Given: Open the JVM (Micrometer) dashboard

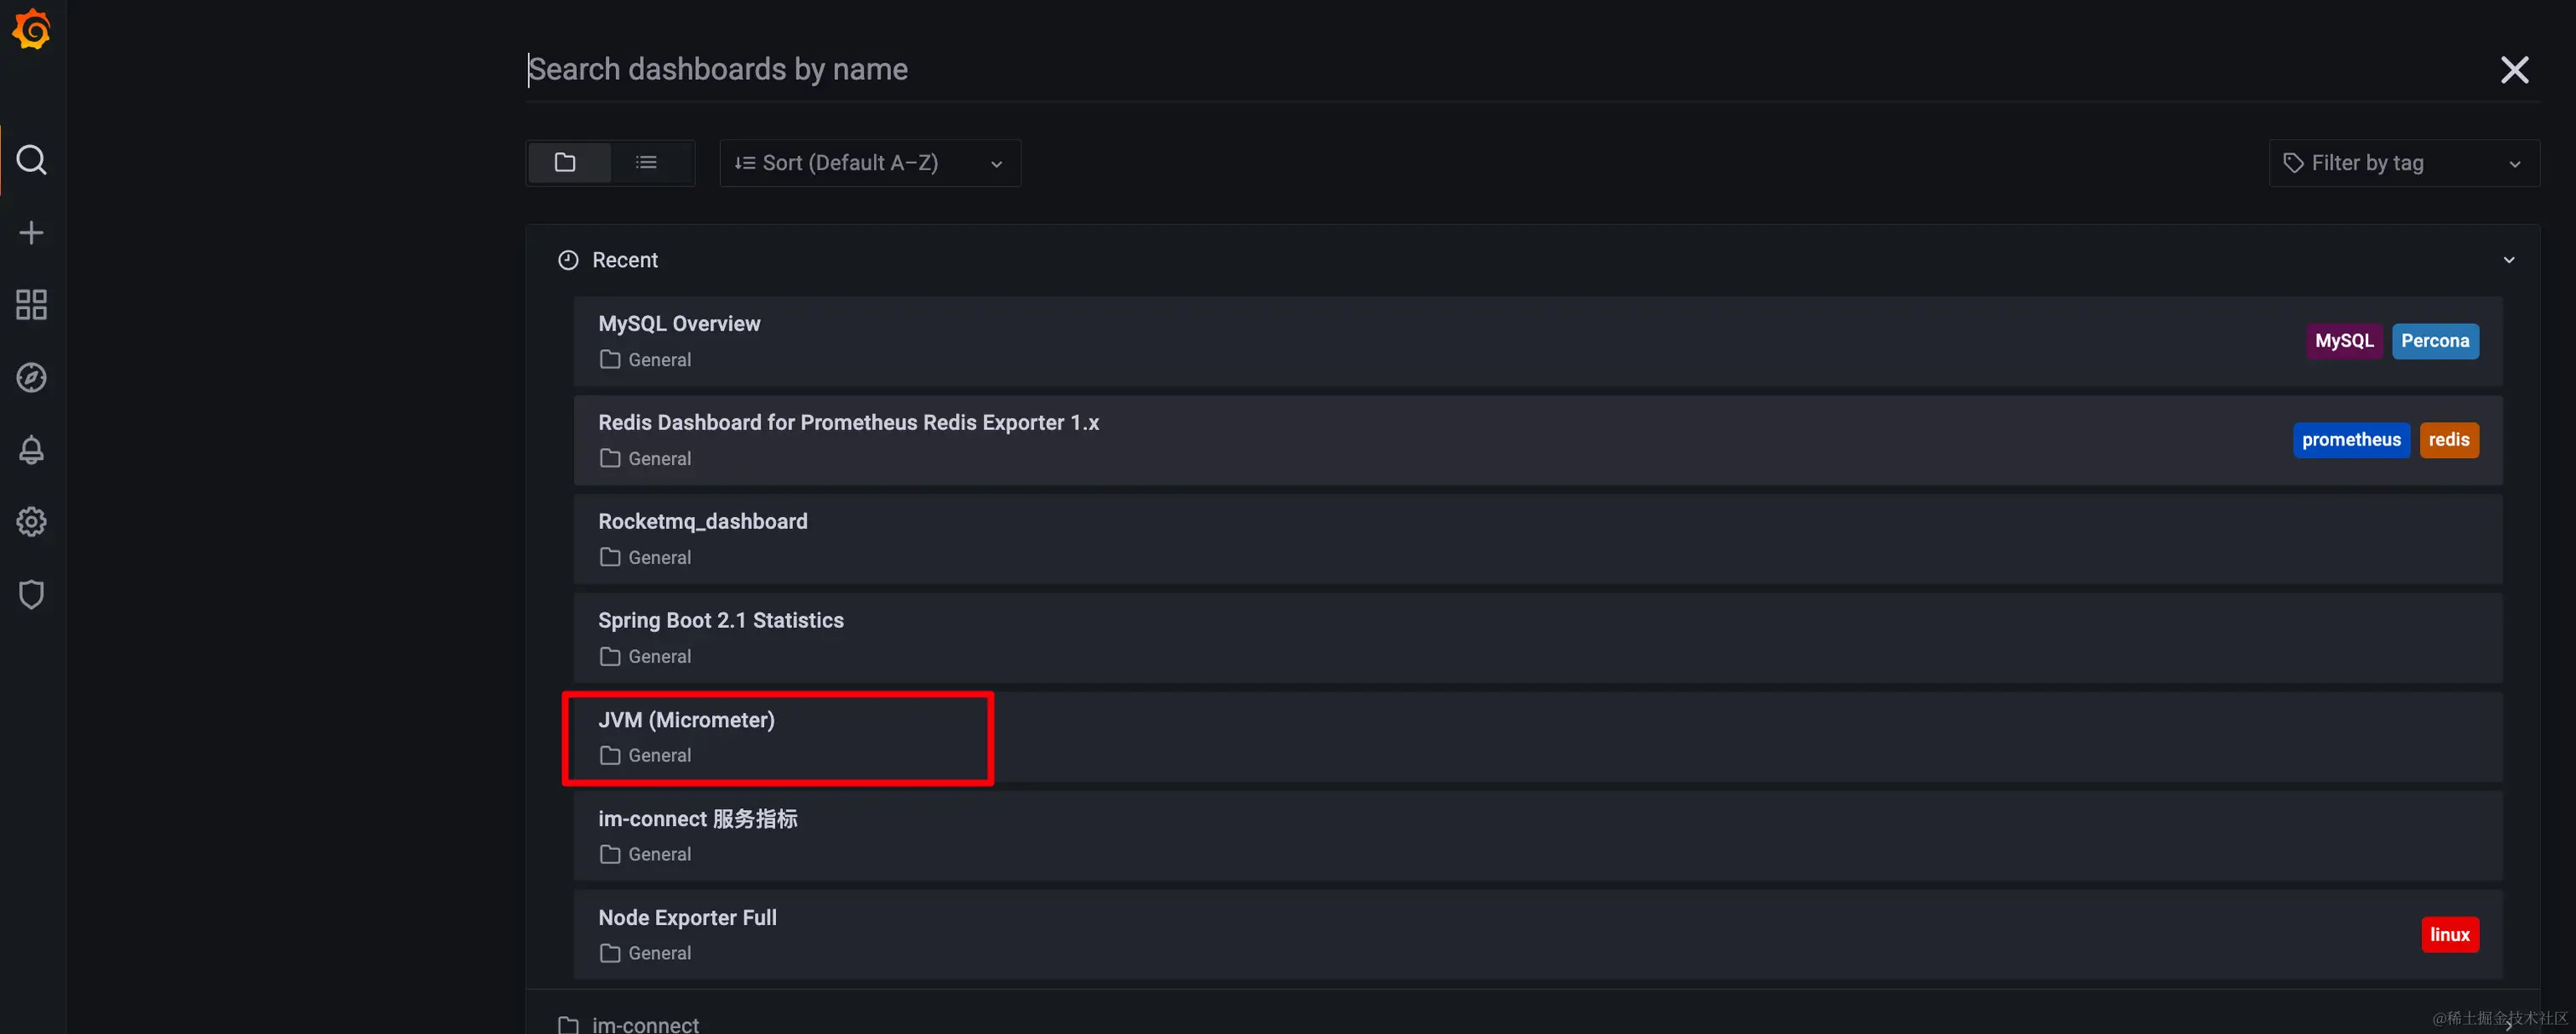Looking at the screenshot, I should coord(686,720).
